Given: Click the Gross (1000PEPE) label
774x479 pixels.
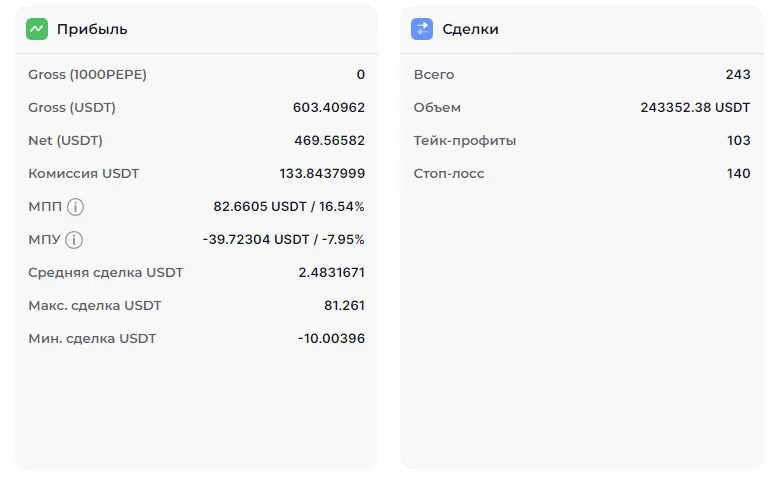Looking at the screenshot, I should [x=87, y=74].
